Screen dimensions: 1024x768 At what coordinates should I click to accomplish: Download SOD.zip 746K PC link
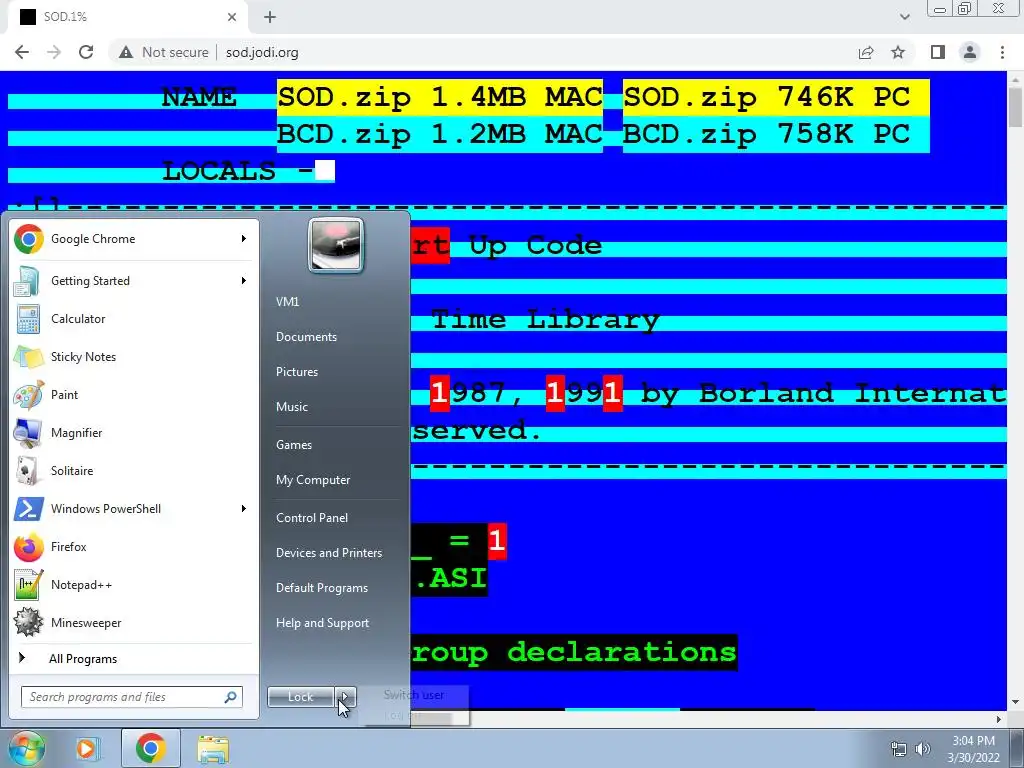tap(776, 97)
